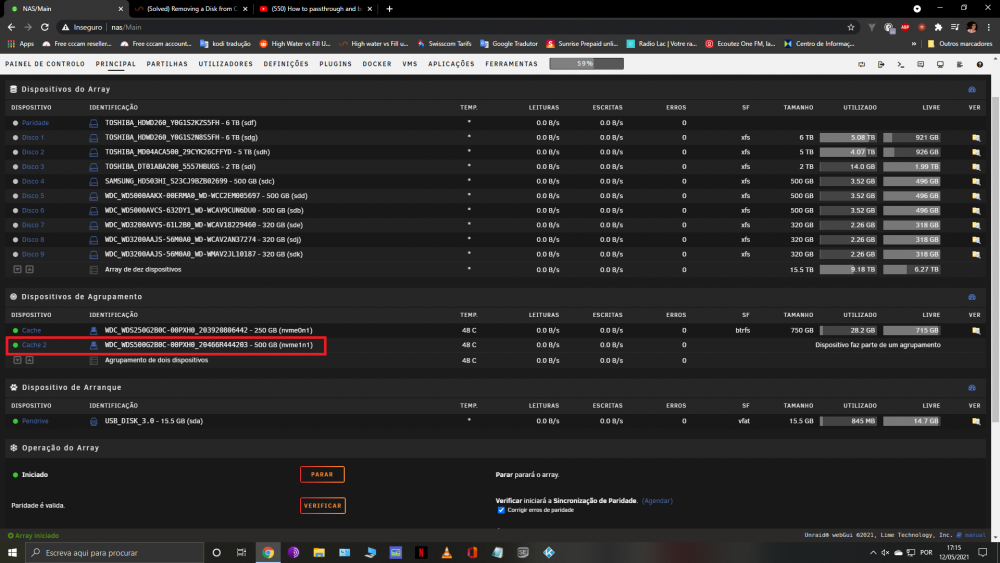The image size is (1000, 563).
Task: Open the DOCKER tab
Action: [x=377, y=64]
